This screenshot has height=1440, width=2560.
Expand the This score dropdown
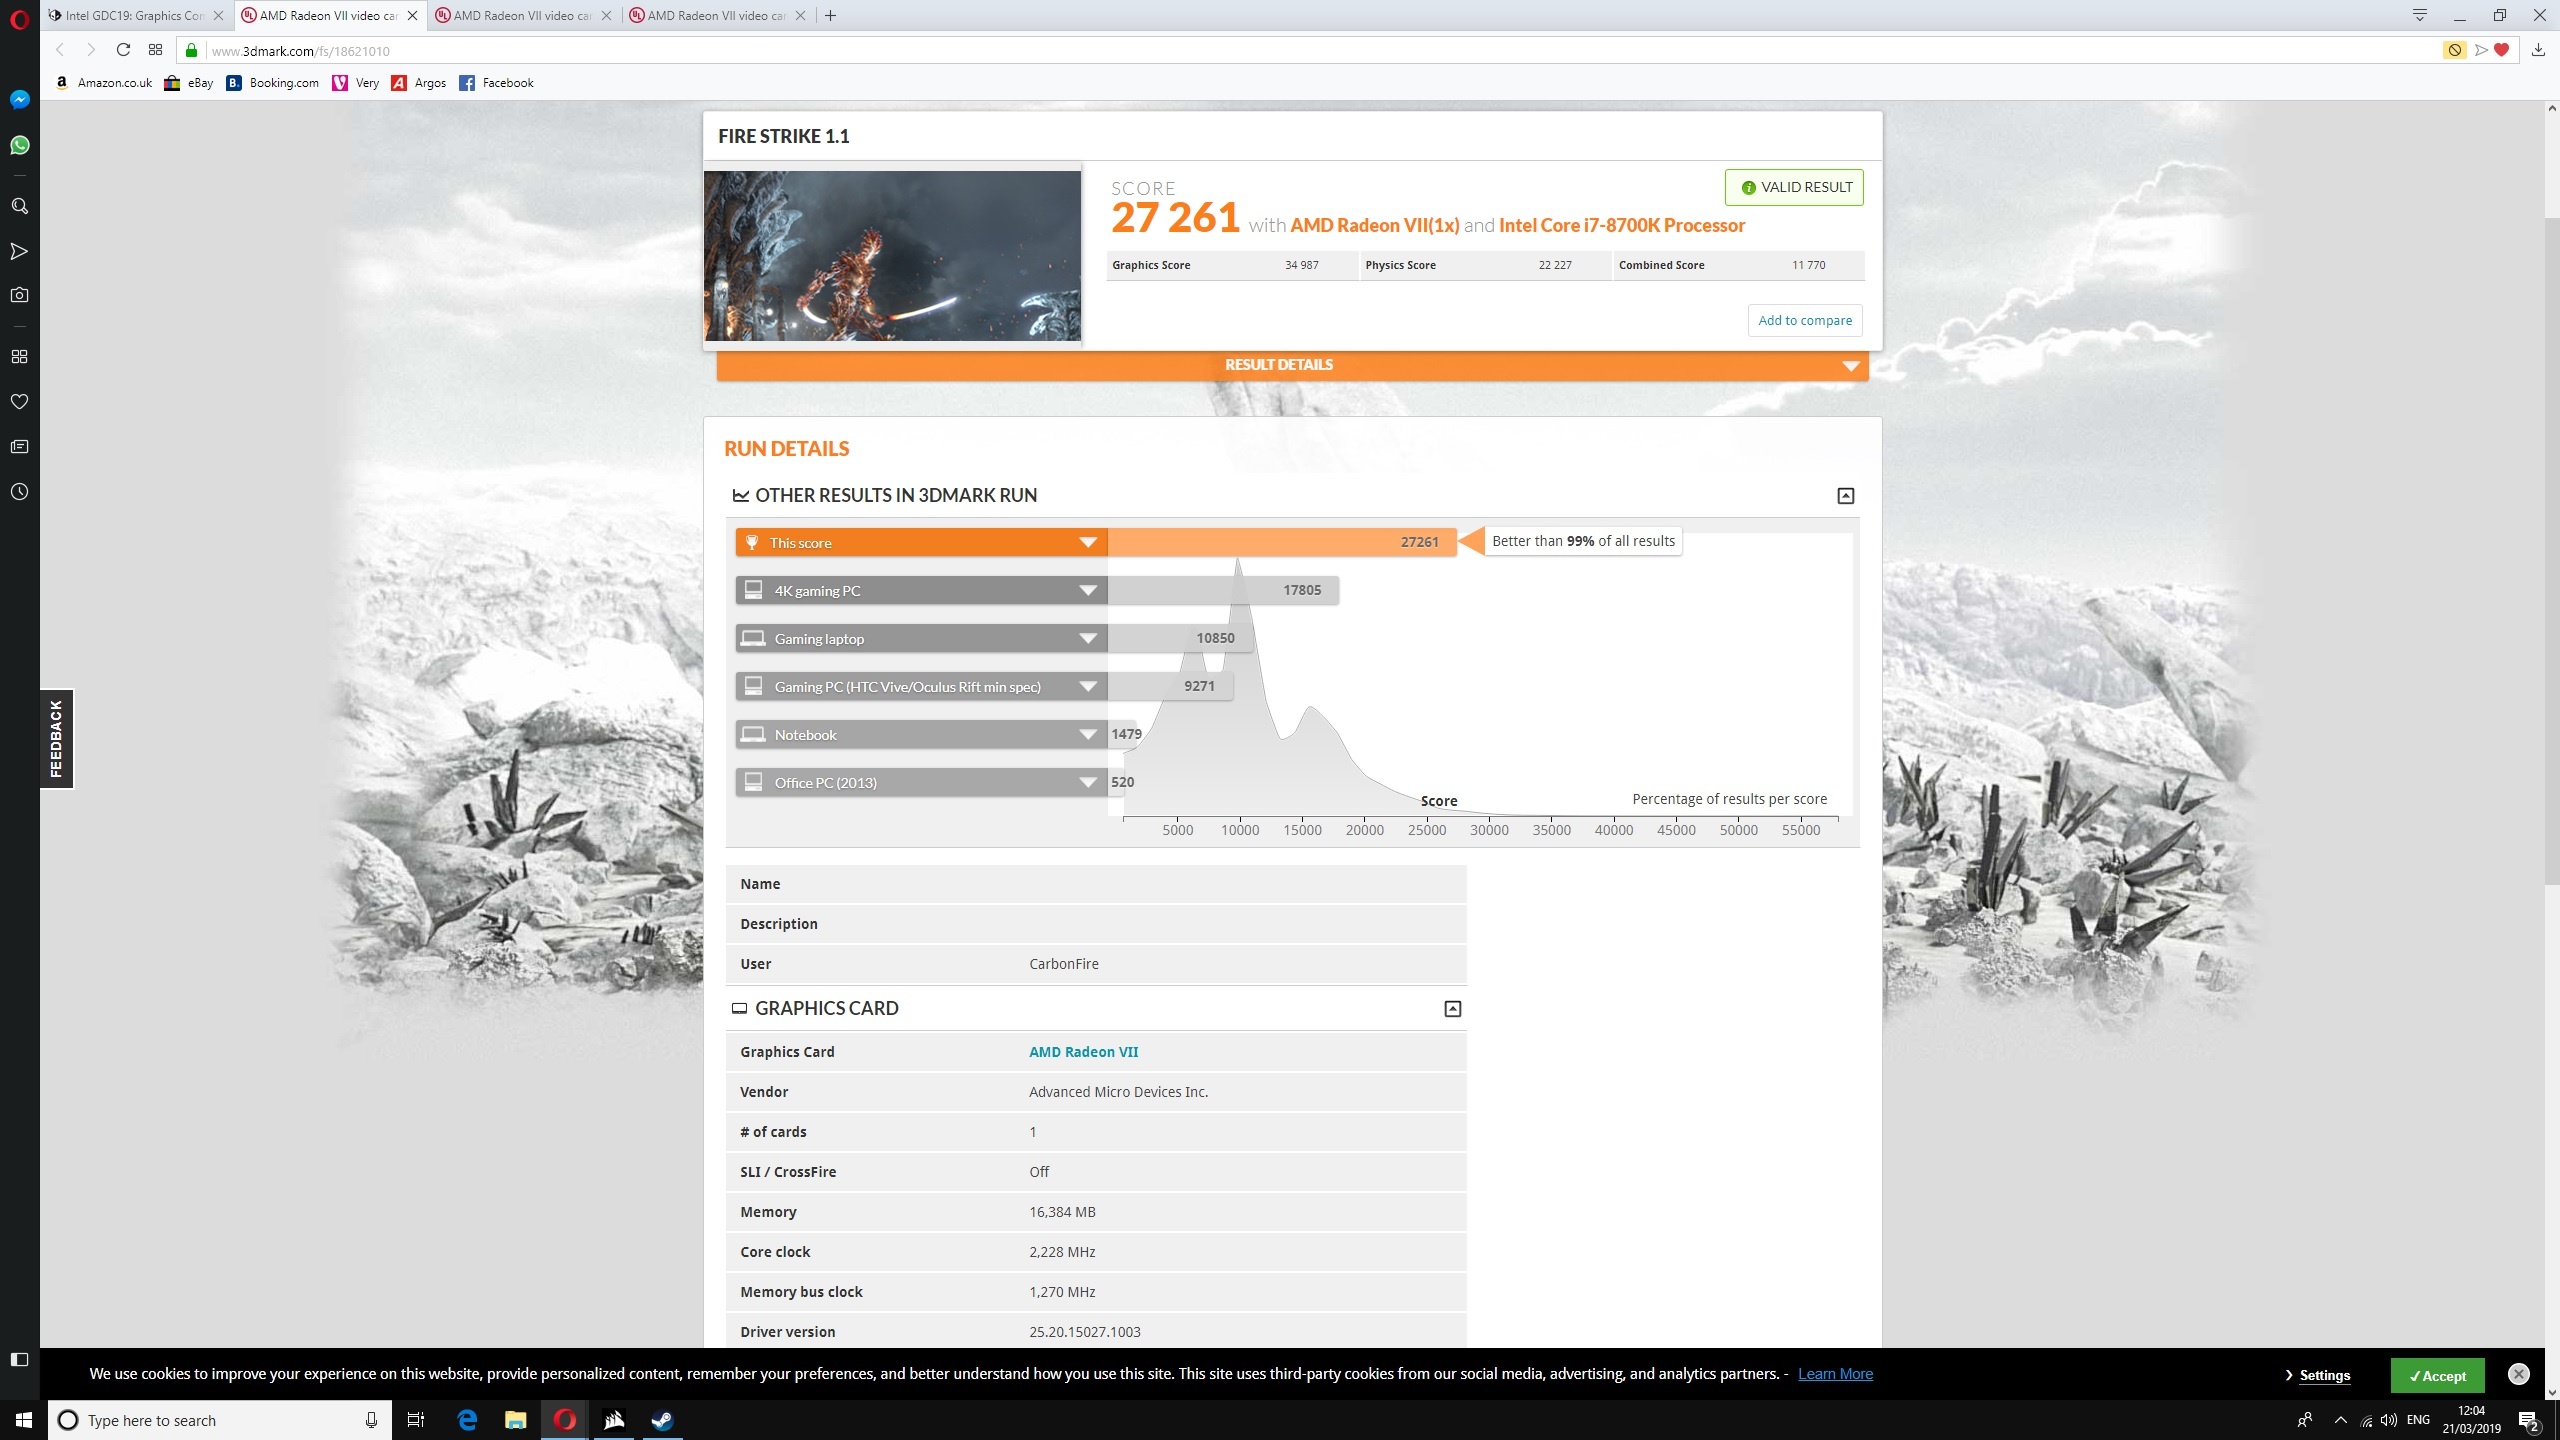(1088, 543)
